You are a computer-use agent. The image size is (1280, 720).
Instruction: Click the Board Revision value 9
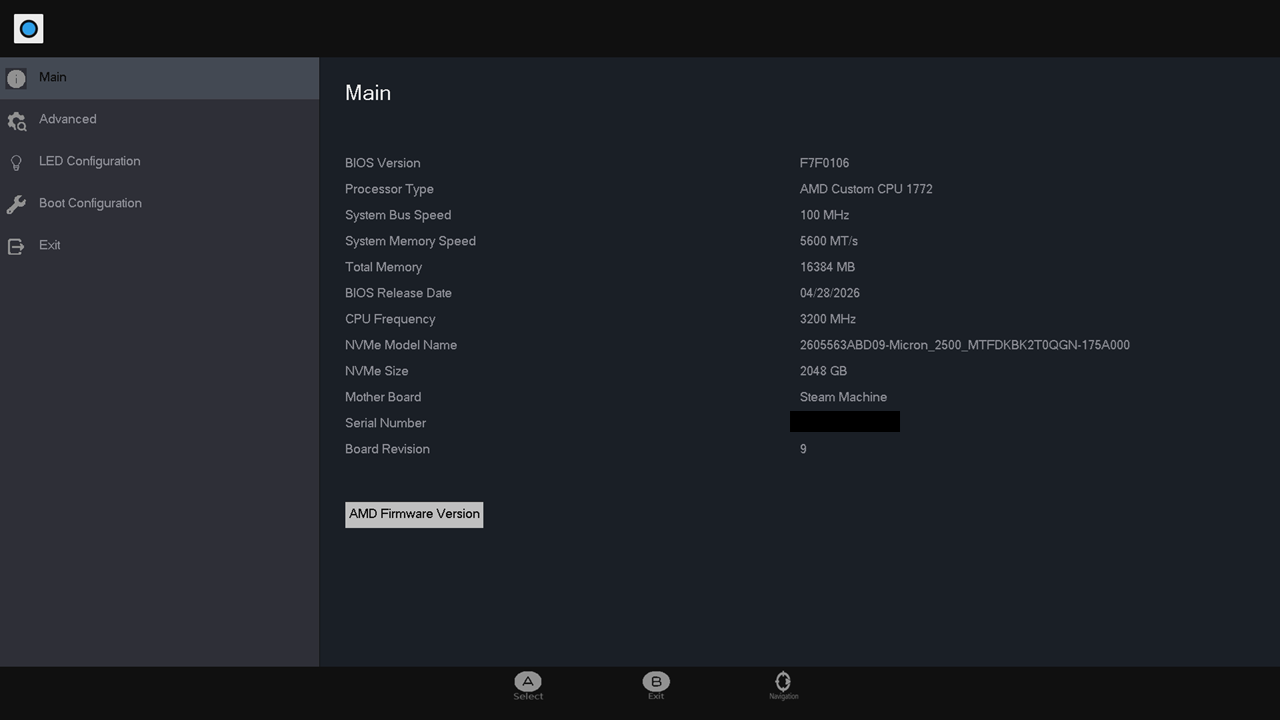click(803, 449)
